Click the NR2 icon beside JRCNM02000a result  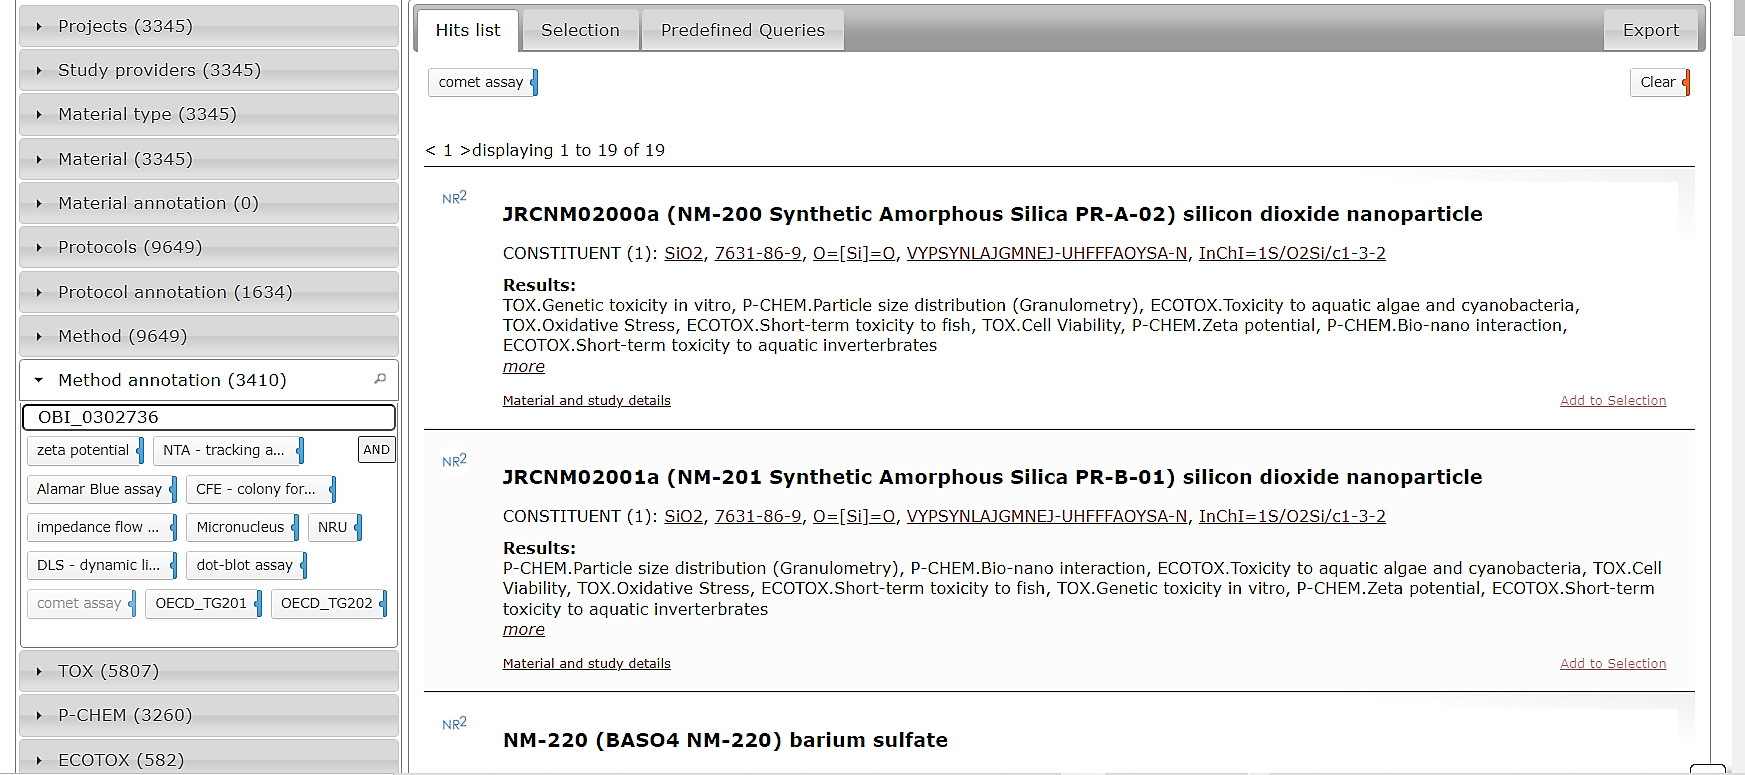click(454, 198)
